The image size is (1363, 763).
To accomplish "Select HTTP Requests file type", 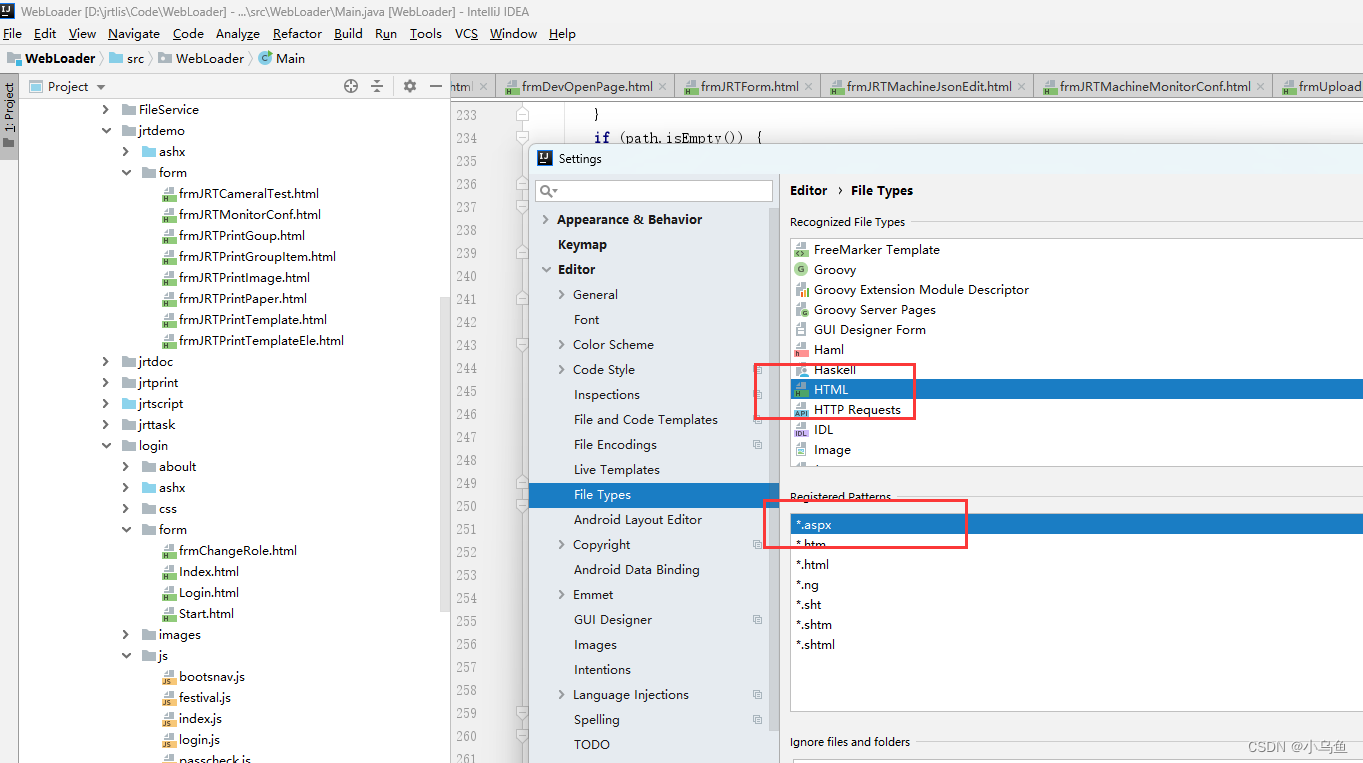I will 857,410.
